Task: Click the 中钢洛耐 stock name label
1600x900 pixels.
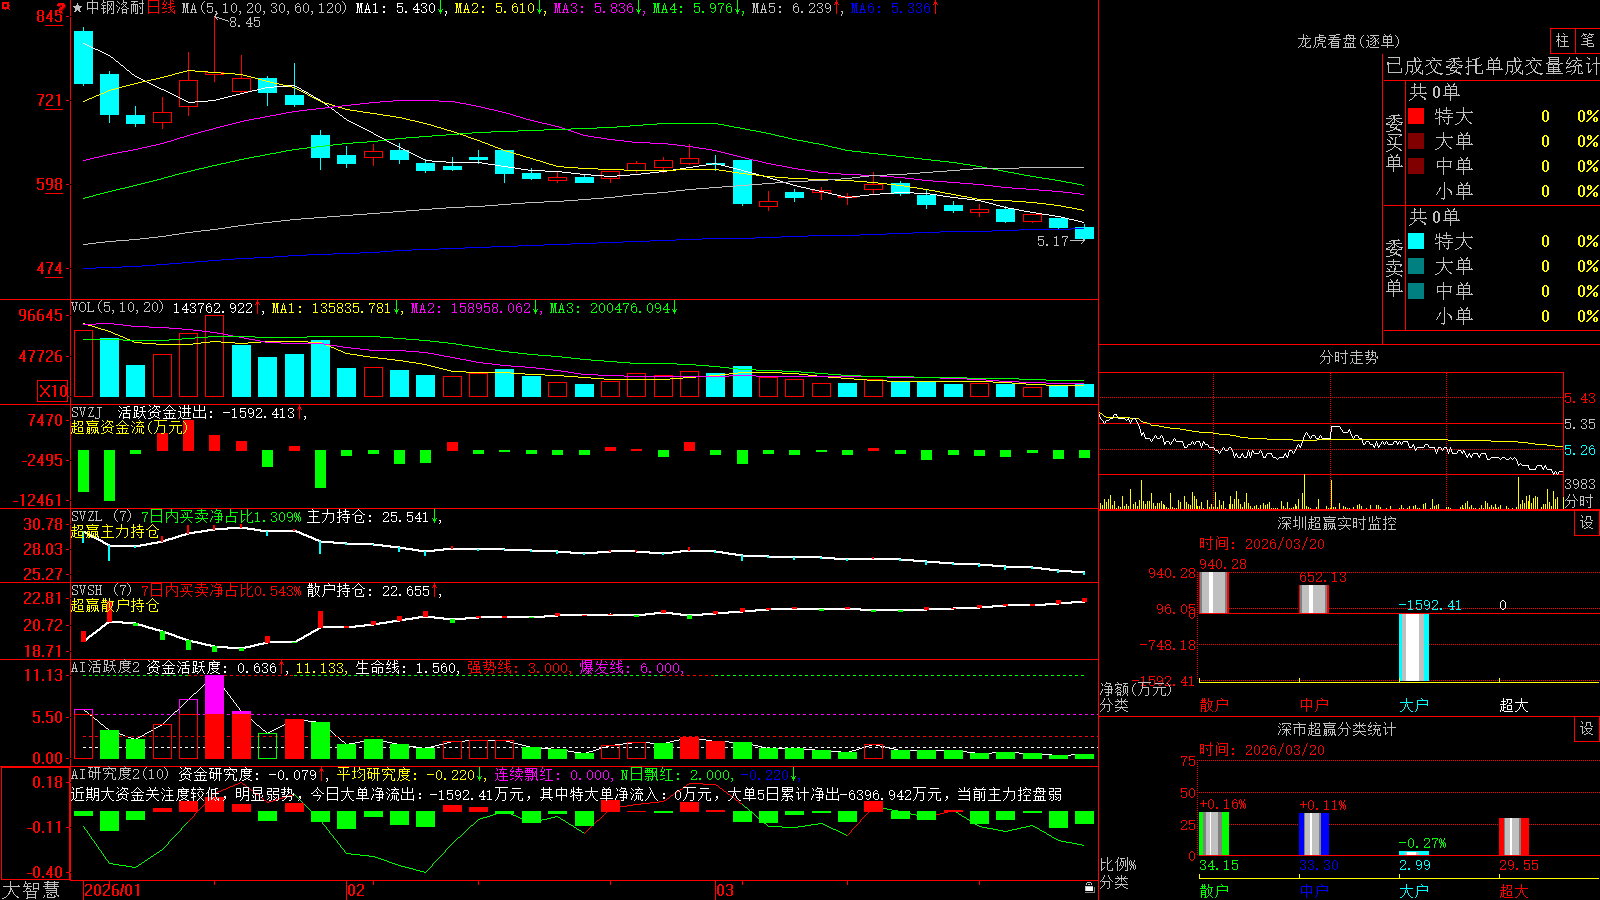Action: [x=115, y=8]
